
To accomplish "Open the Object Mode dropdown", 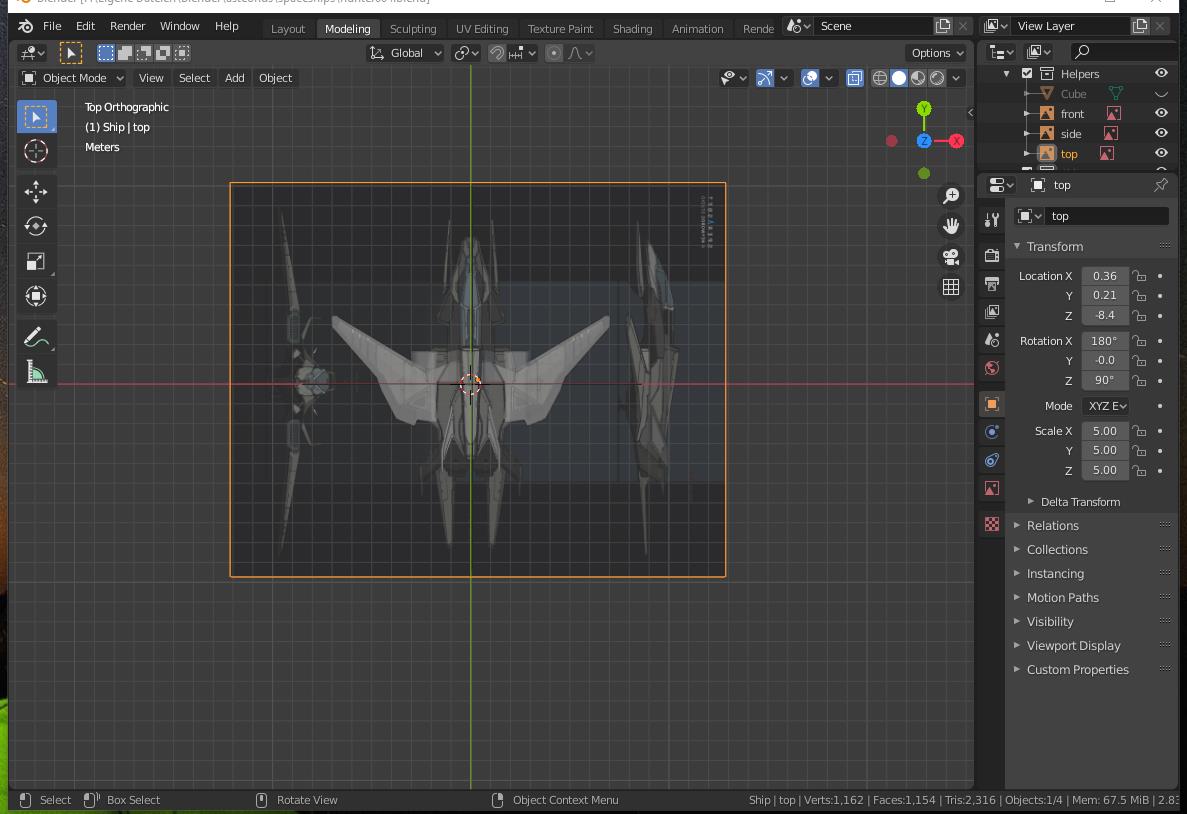I will coord(73,78).
